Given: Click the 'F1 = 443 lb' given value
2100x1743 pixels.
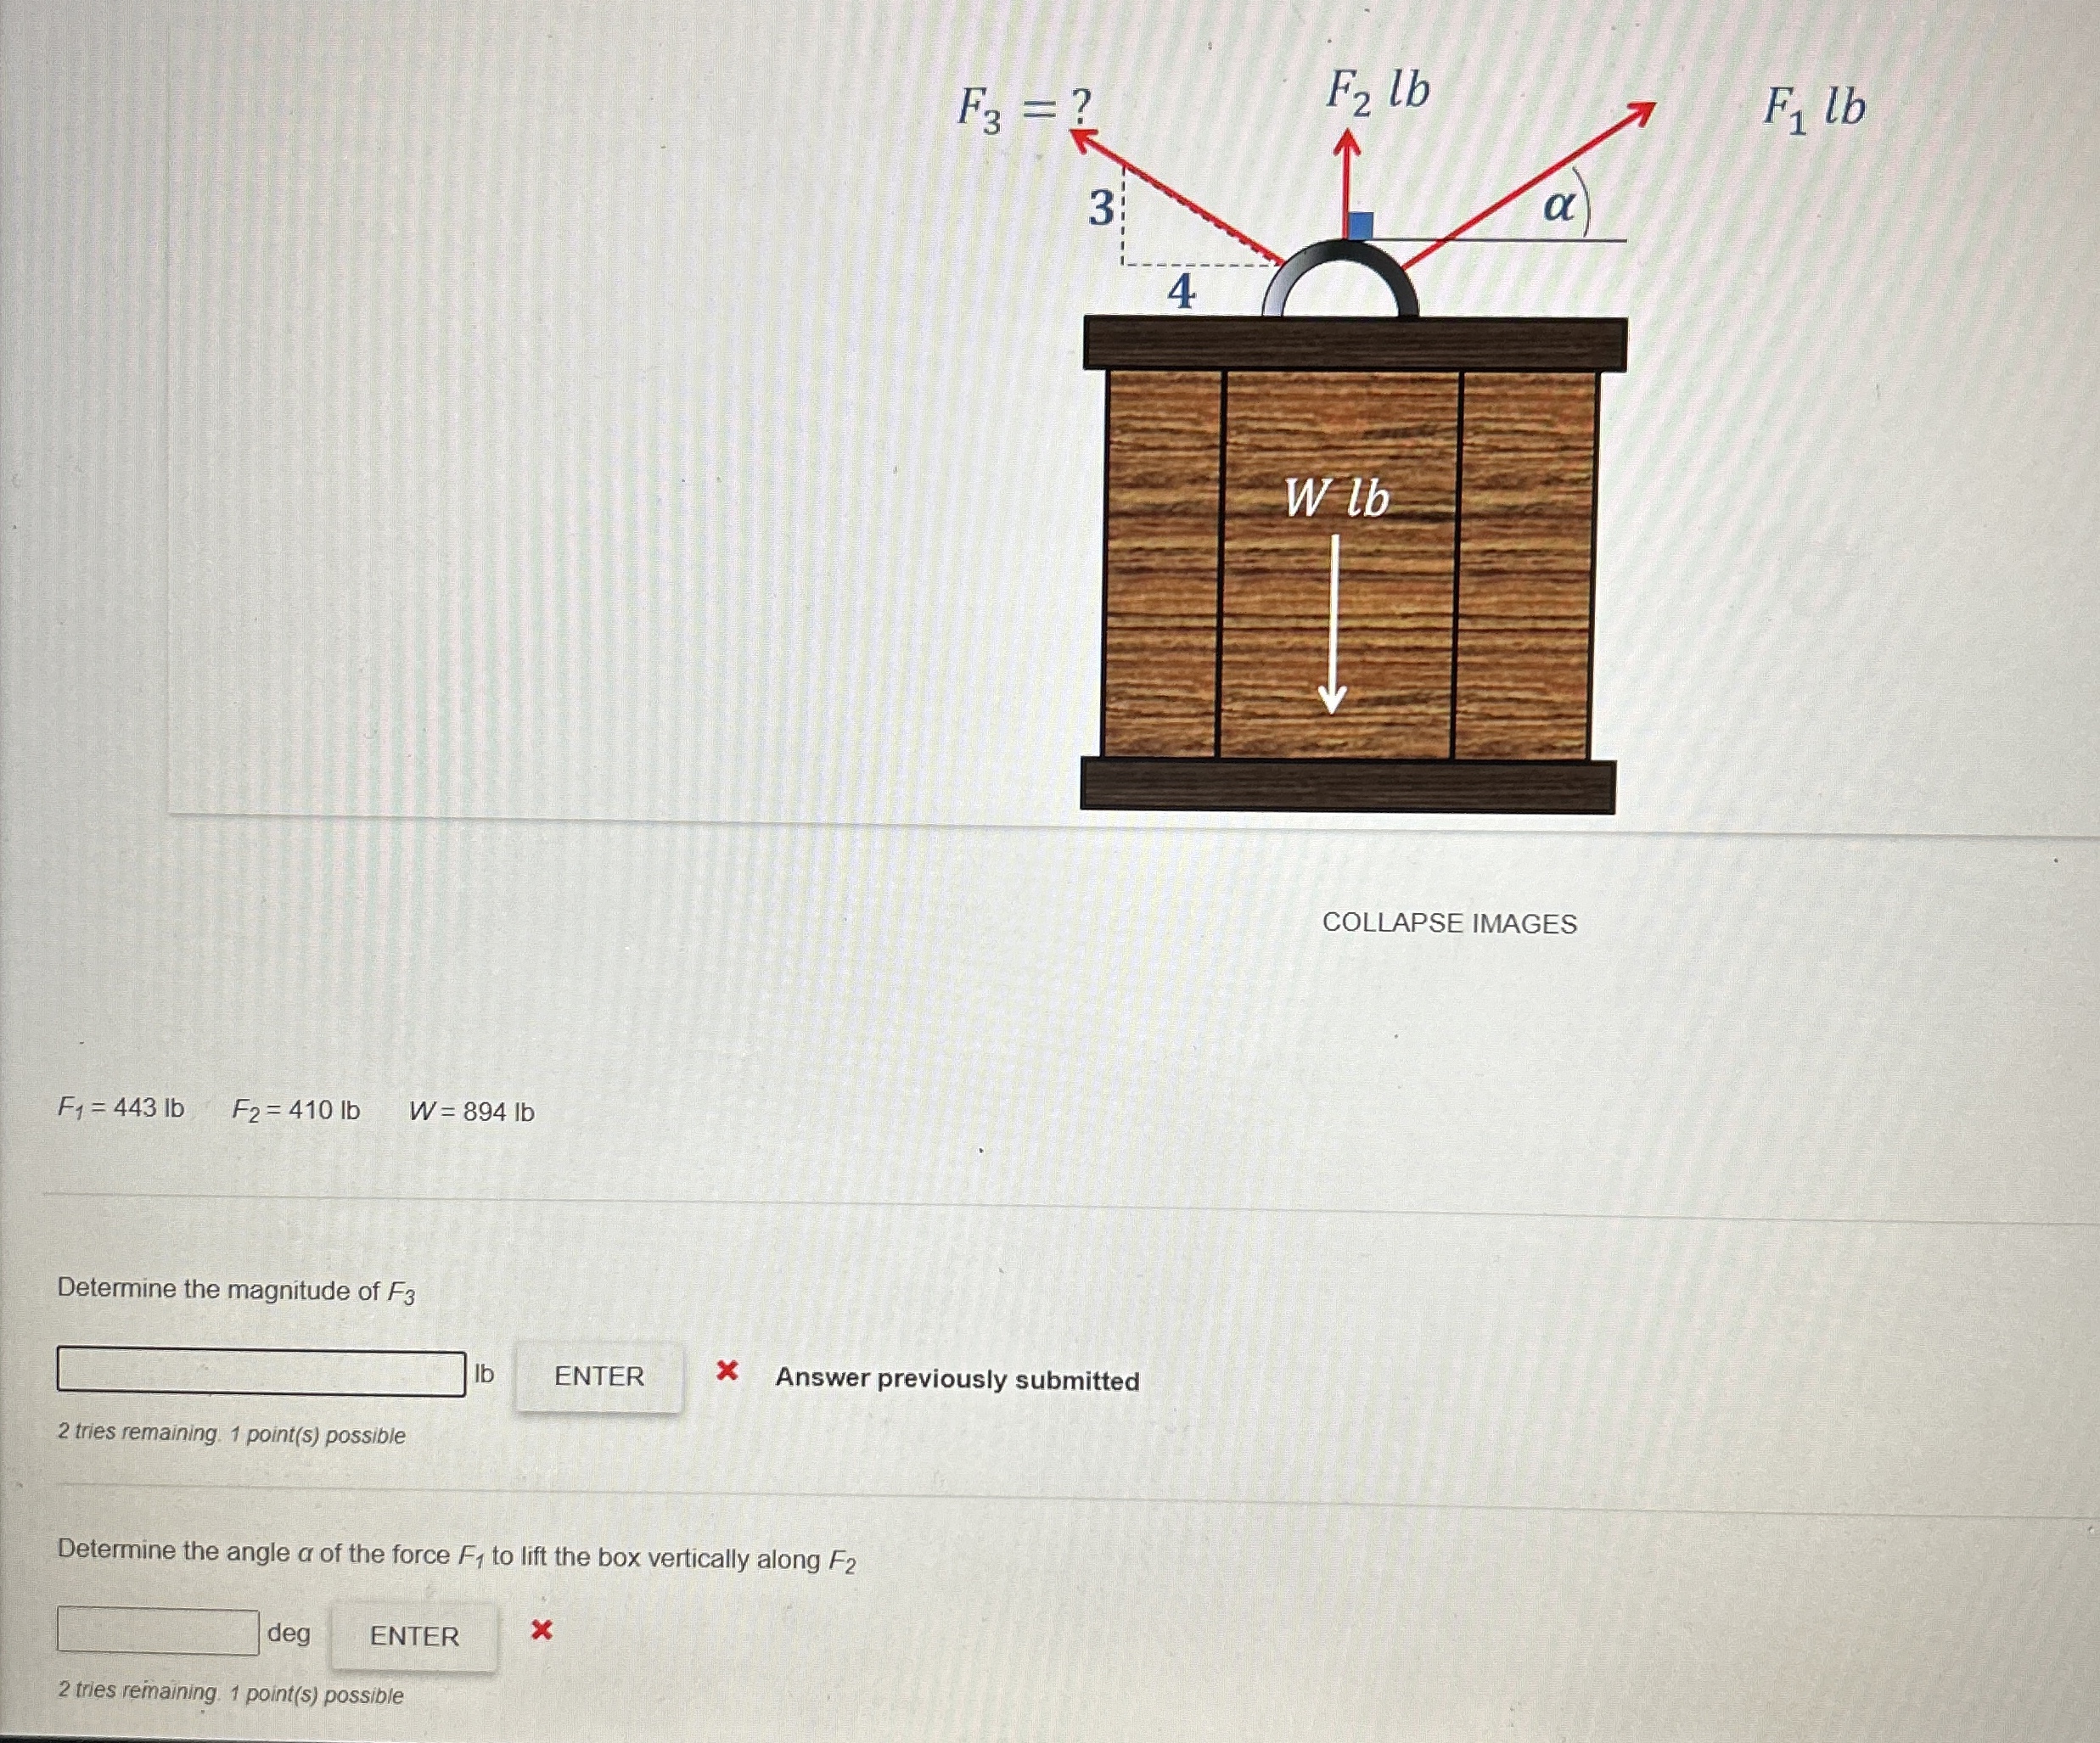Looking at the screenshot, I should pyautogui.click(x=121, y=1108).
